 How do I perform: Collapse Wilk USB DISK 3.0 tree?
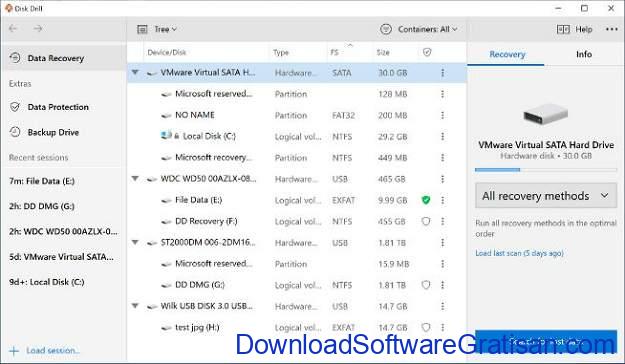136,306
